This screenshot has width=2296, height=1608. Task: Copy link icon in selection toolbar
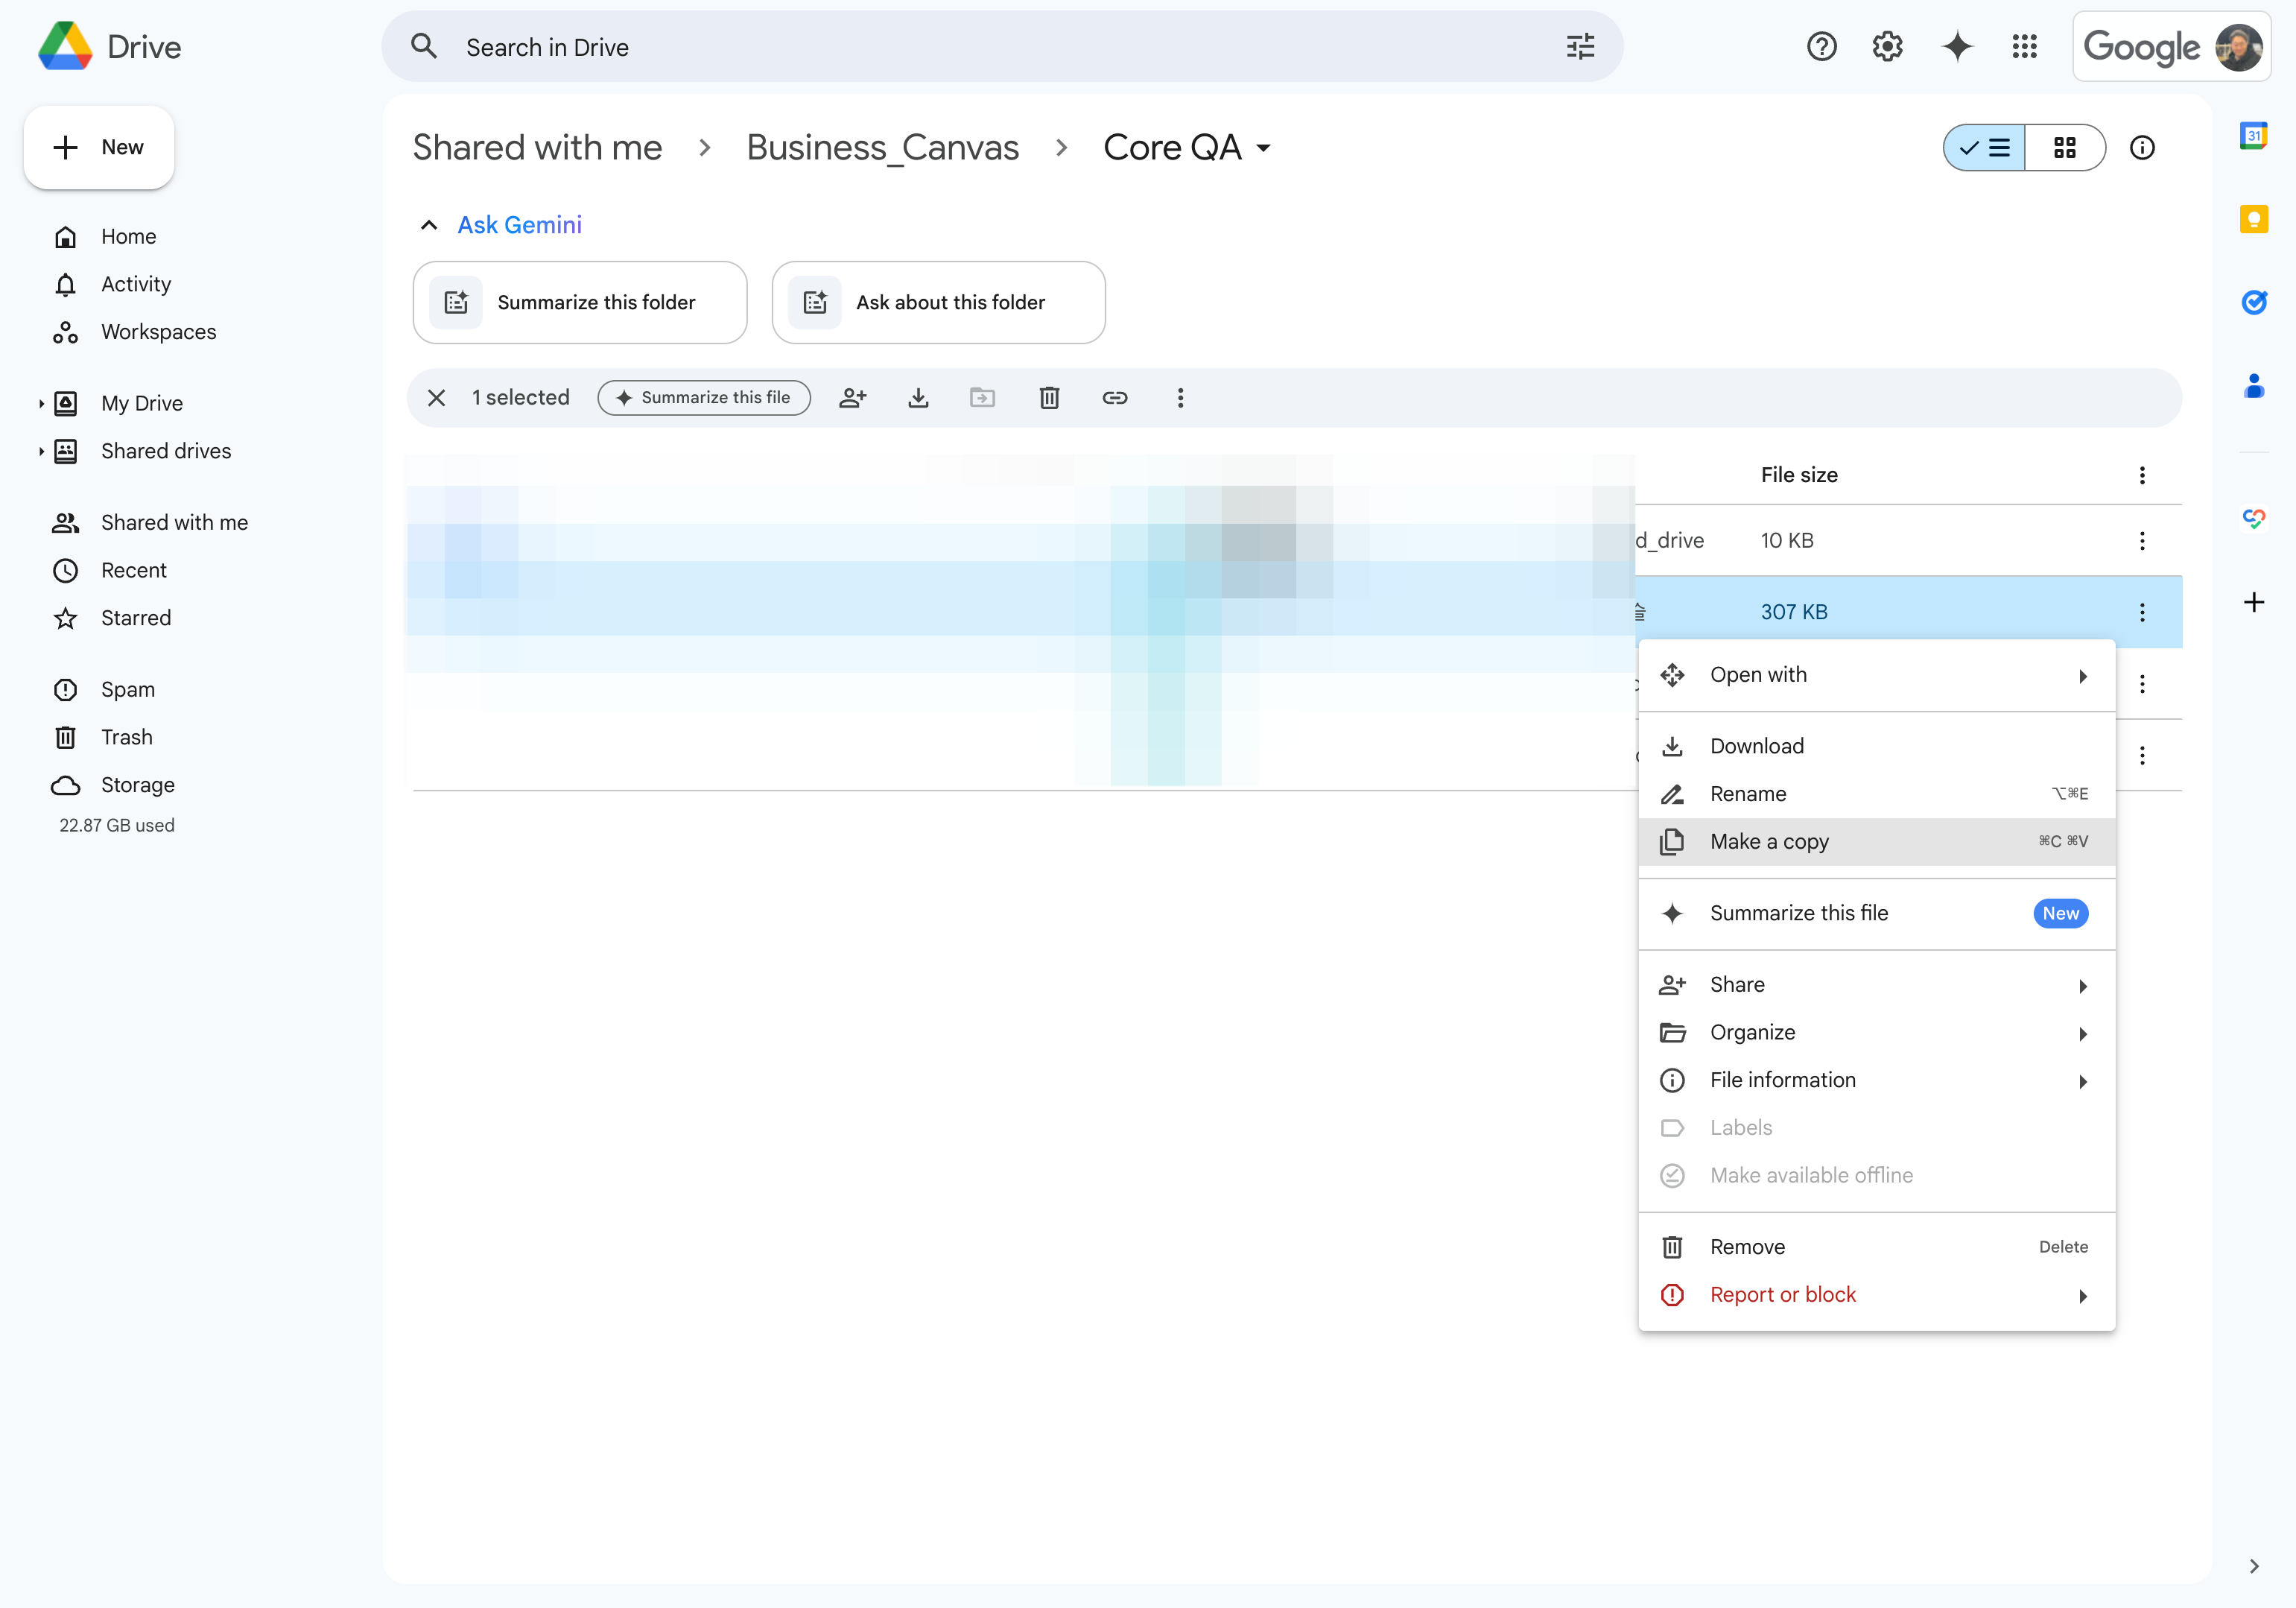click(1115, 398)
